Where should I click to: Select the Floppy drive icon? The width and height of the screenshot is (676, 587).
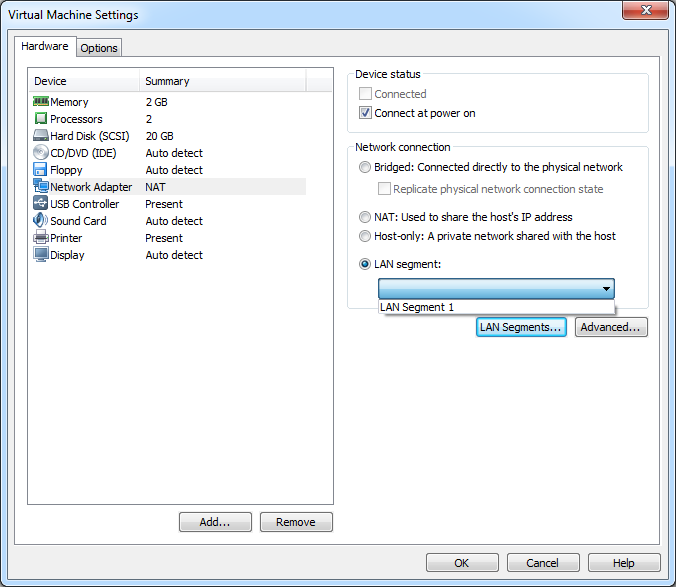tap(41, 170)
